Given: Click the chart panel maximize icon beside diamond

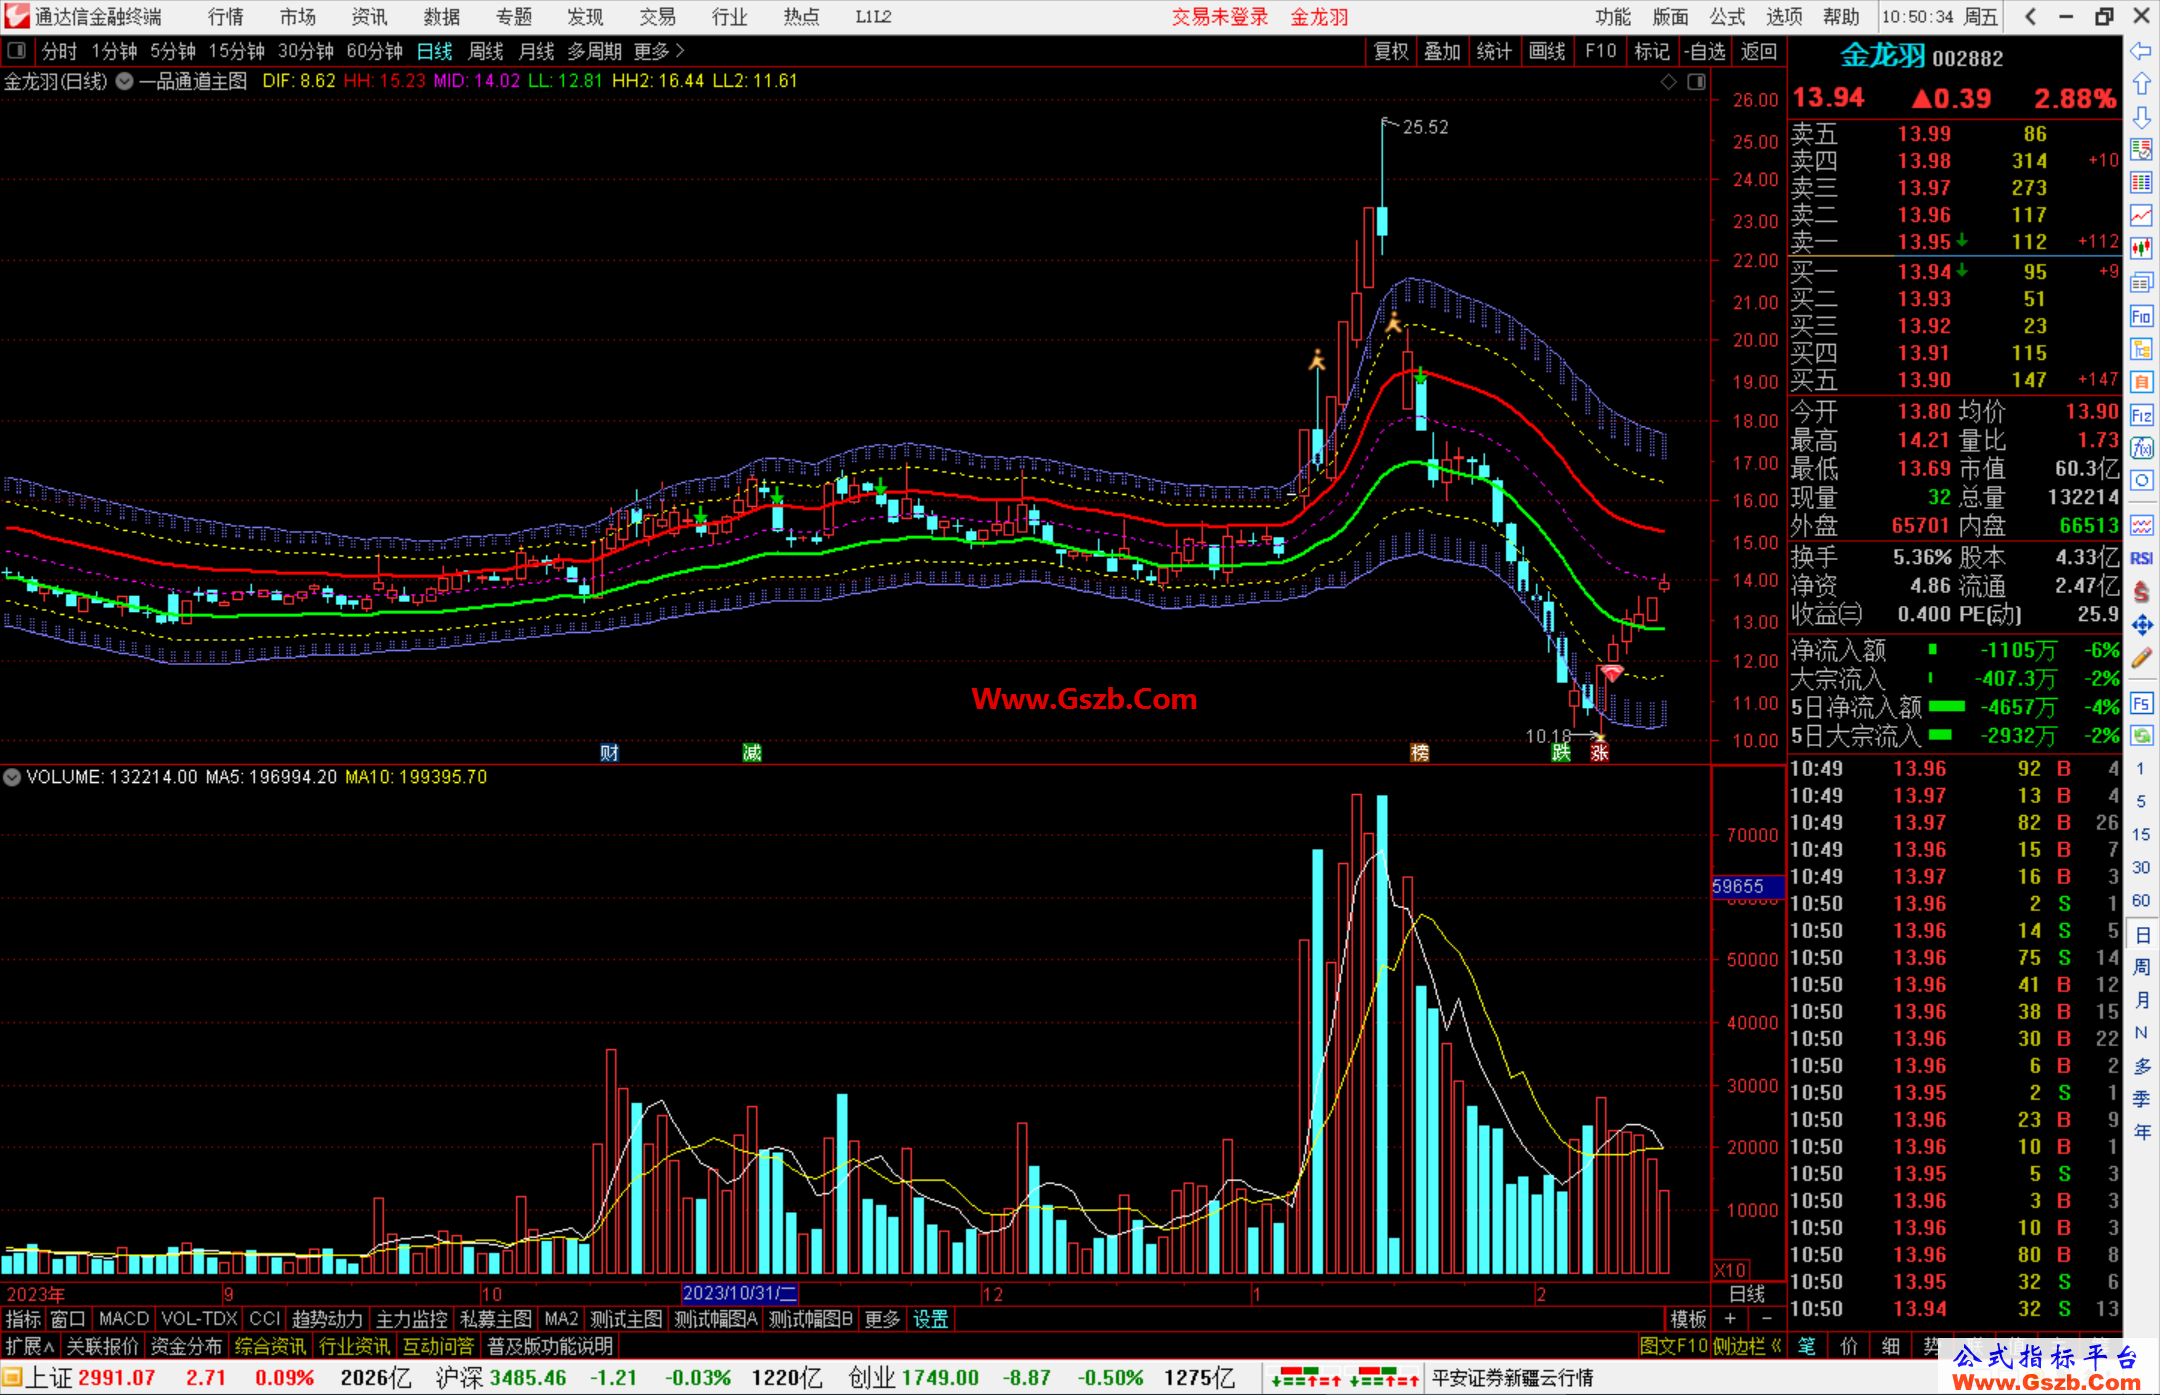Looking at the screenshot, I should [x=1696, y=82].
